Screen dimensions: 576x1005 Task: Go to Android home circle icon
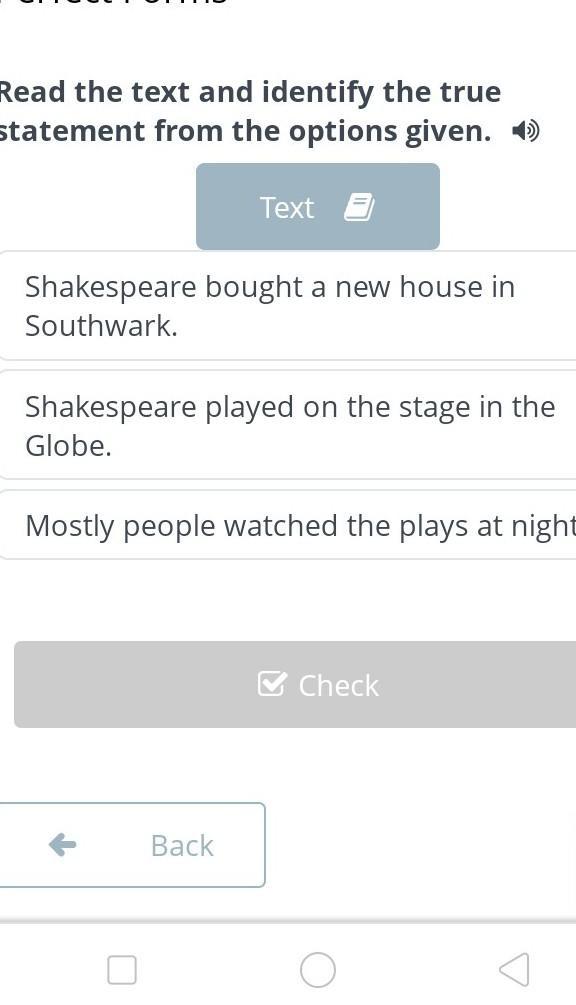(318, 970)
